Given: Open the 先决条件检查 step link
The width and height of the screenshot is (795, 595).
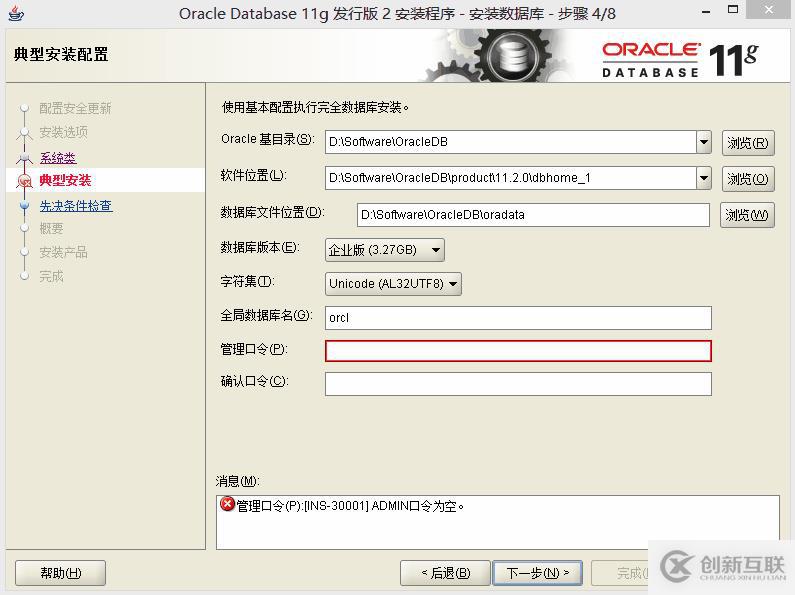Looking at the screenshot, I should [x=76, y=206].
